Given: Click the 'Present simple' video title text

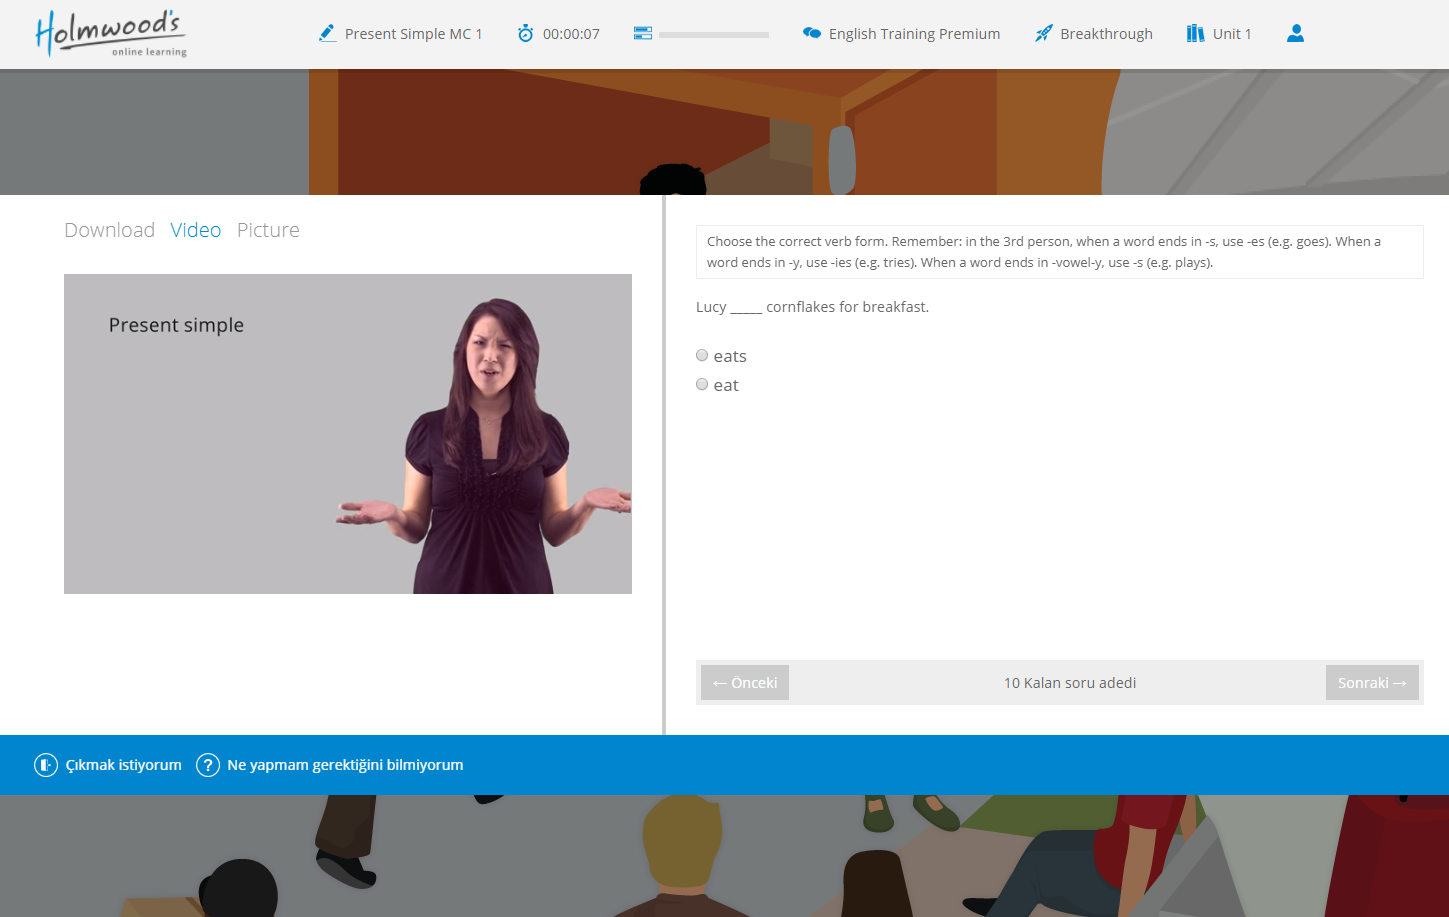Looking at the screenshot, I should click(x=176, y=325).
